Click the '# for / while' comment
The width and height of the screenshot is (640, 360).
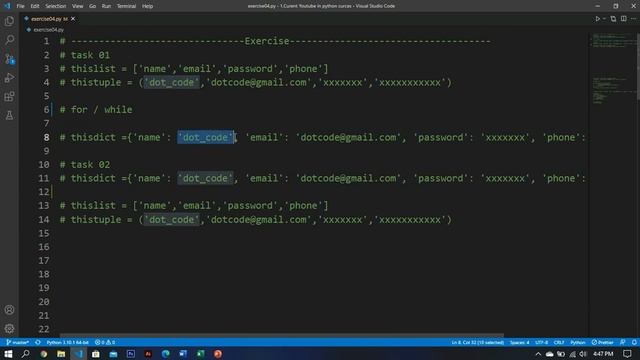click(96, 110)
